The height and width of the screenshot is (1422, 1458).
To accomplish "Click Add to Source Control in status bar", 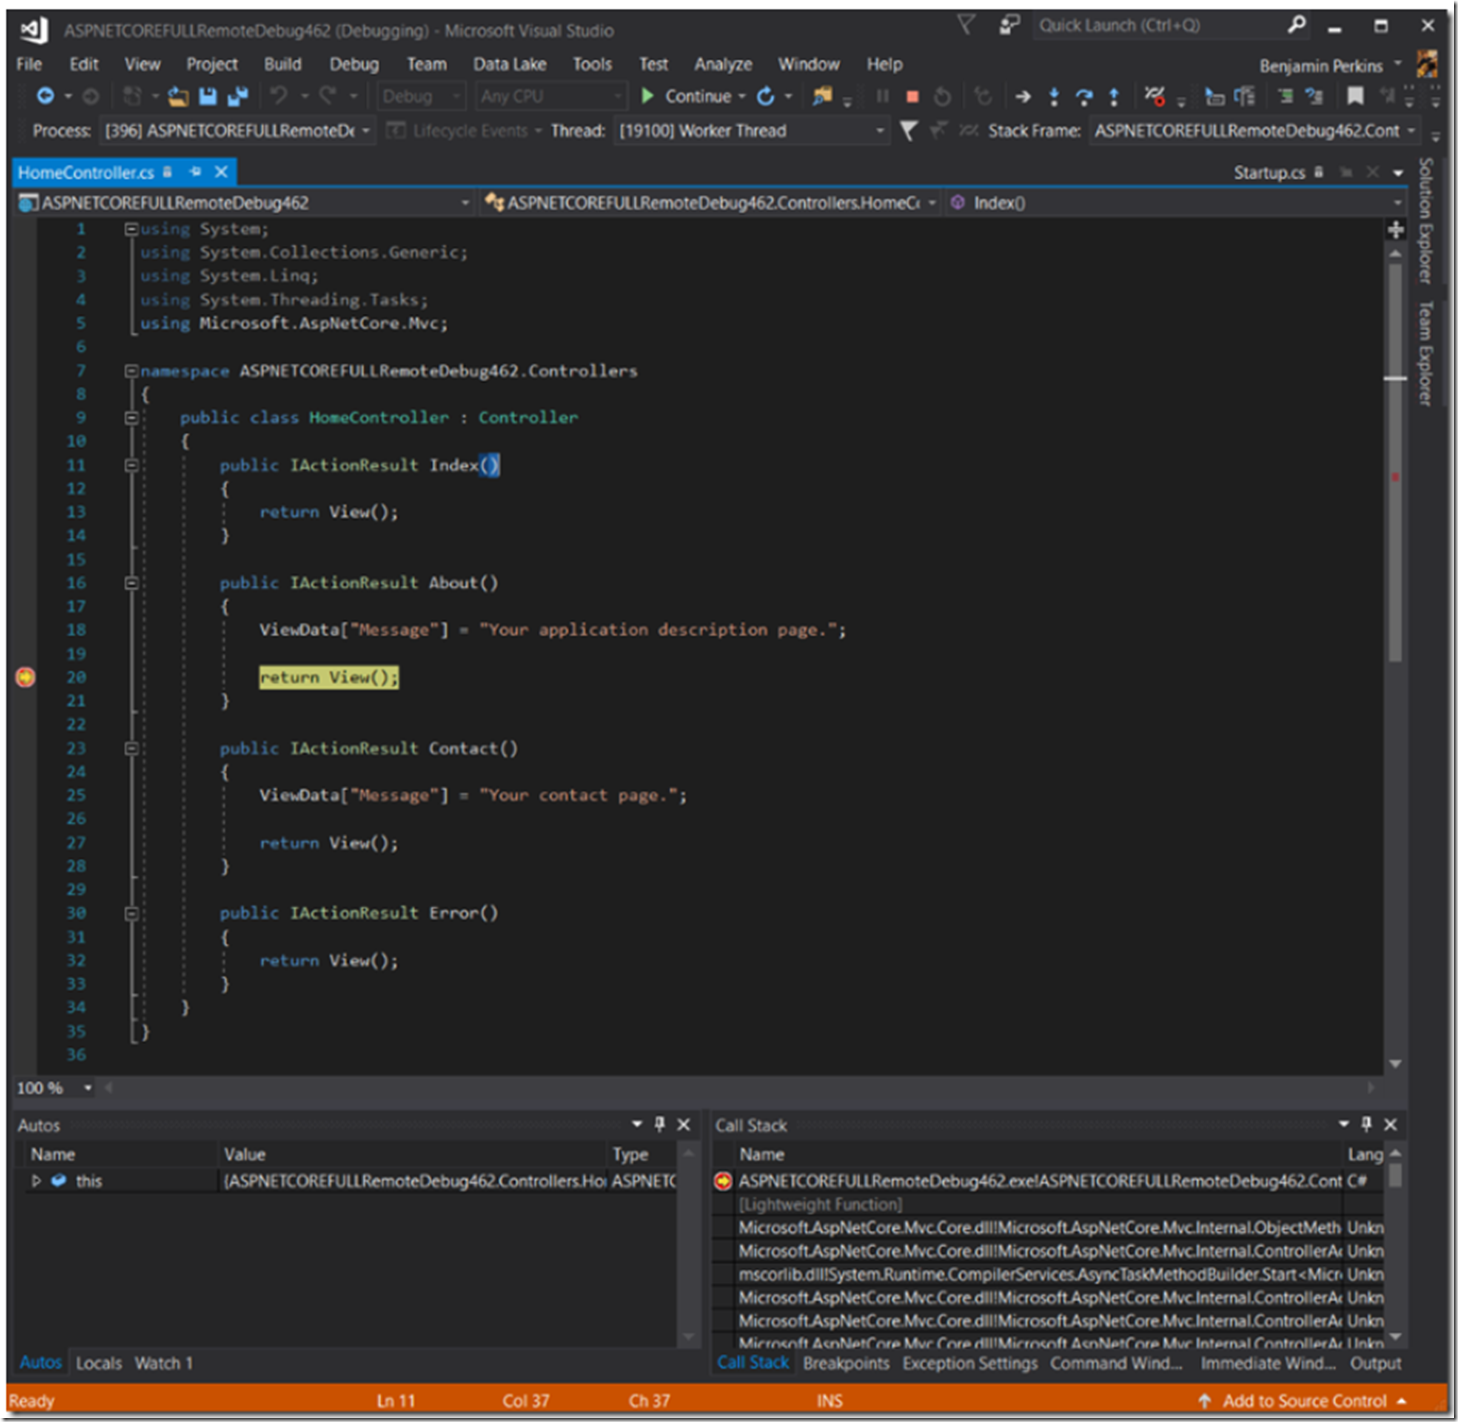I will point(1303,1400).
